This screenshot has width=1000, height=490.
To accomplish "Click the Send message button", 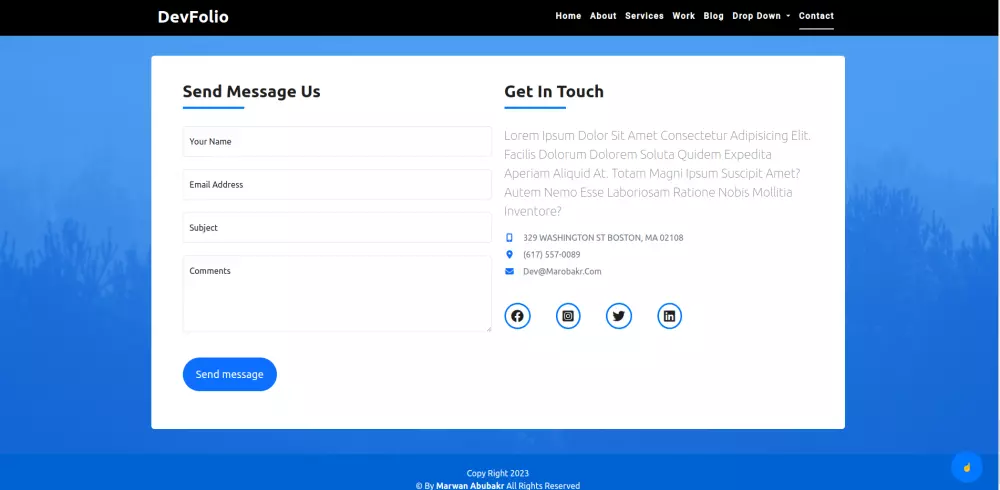I will [x=230, y=374].
